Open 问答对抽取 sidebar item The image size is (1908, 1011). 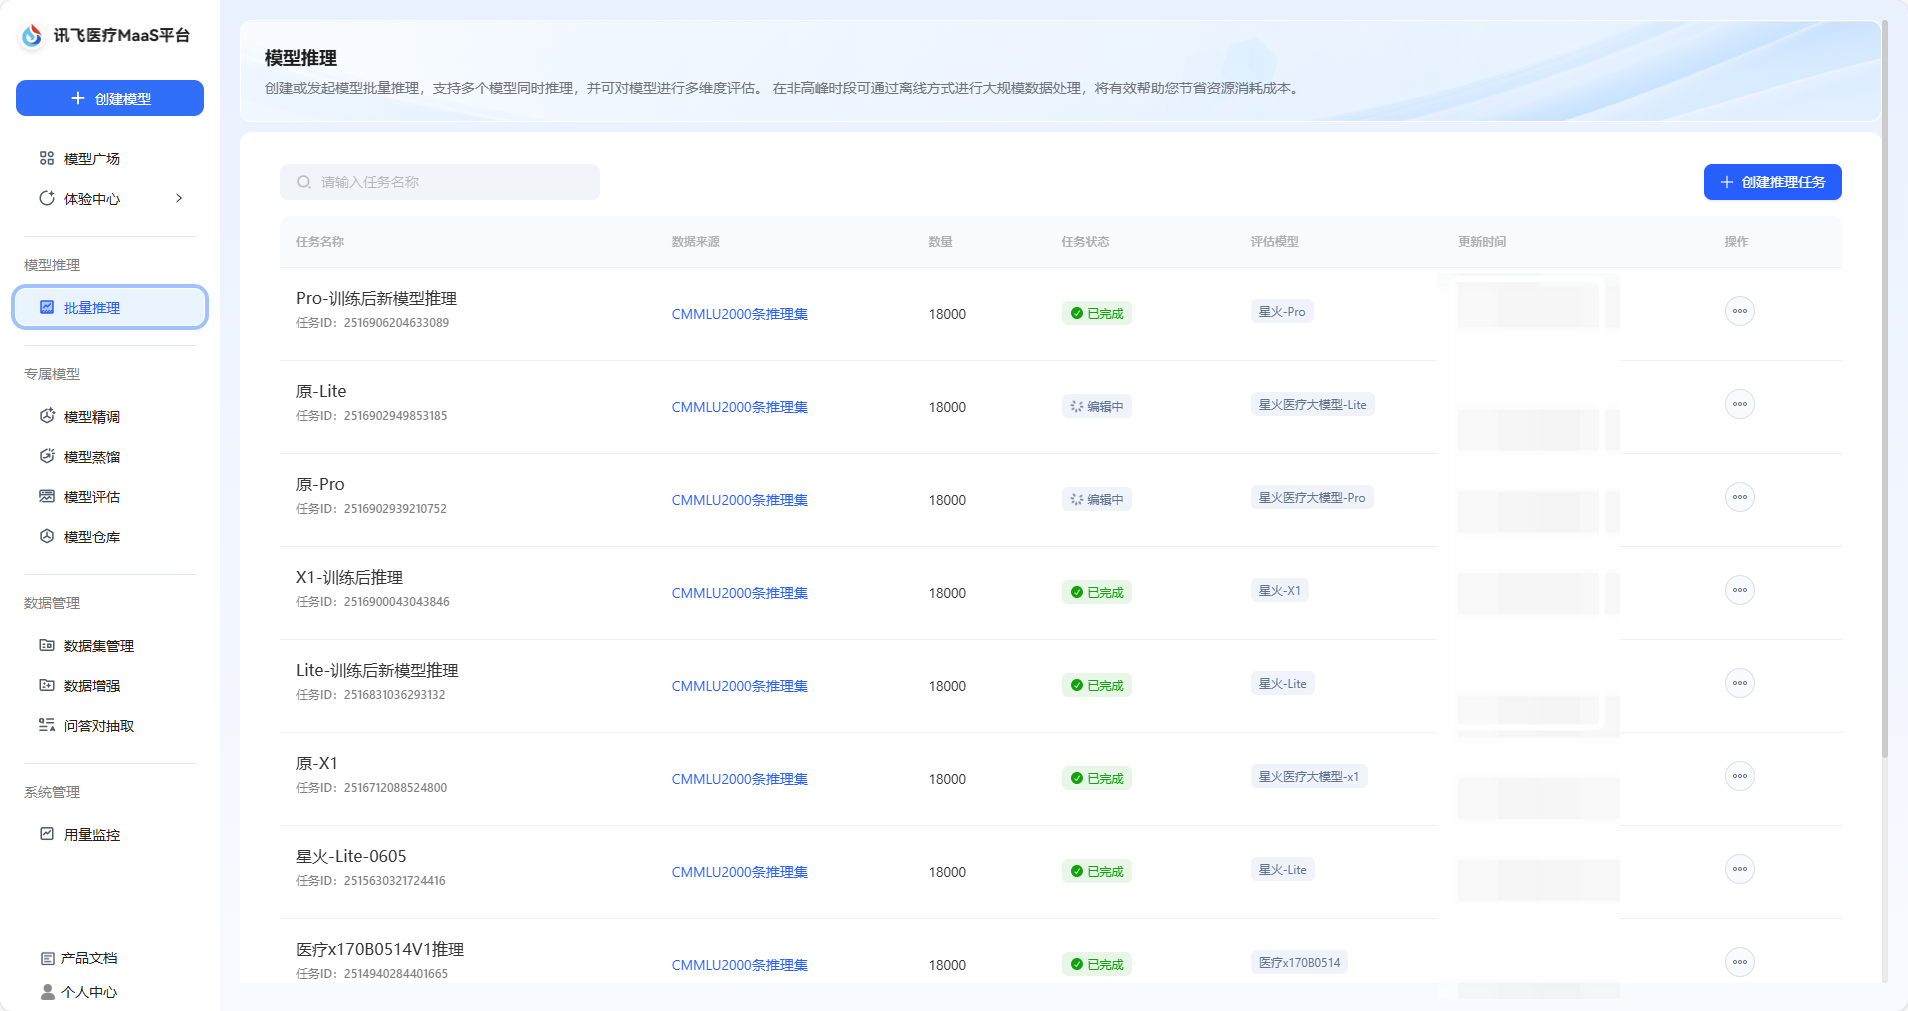click(x=110, y=725)
